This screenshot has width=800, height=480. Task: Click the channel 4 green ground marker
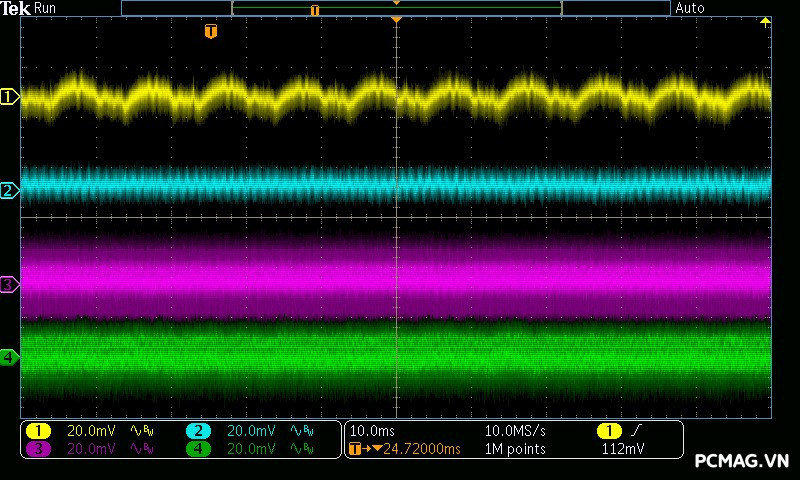pyautogui.click(x=9, y=357)
